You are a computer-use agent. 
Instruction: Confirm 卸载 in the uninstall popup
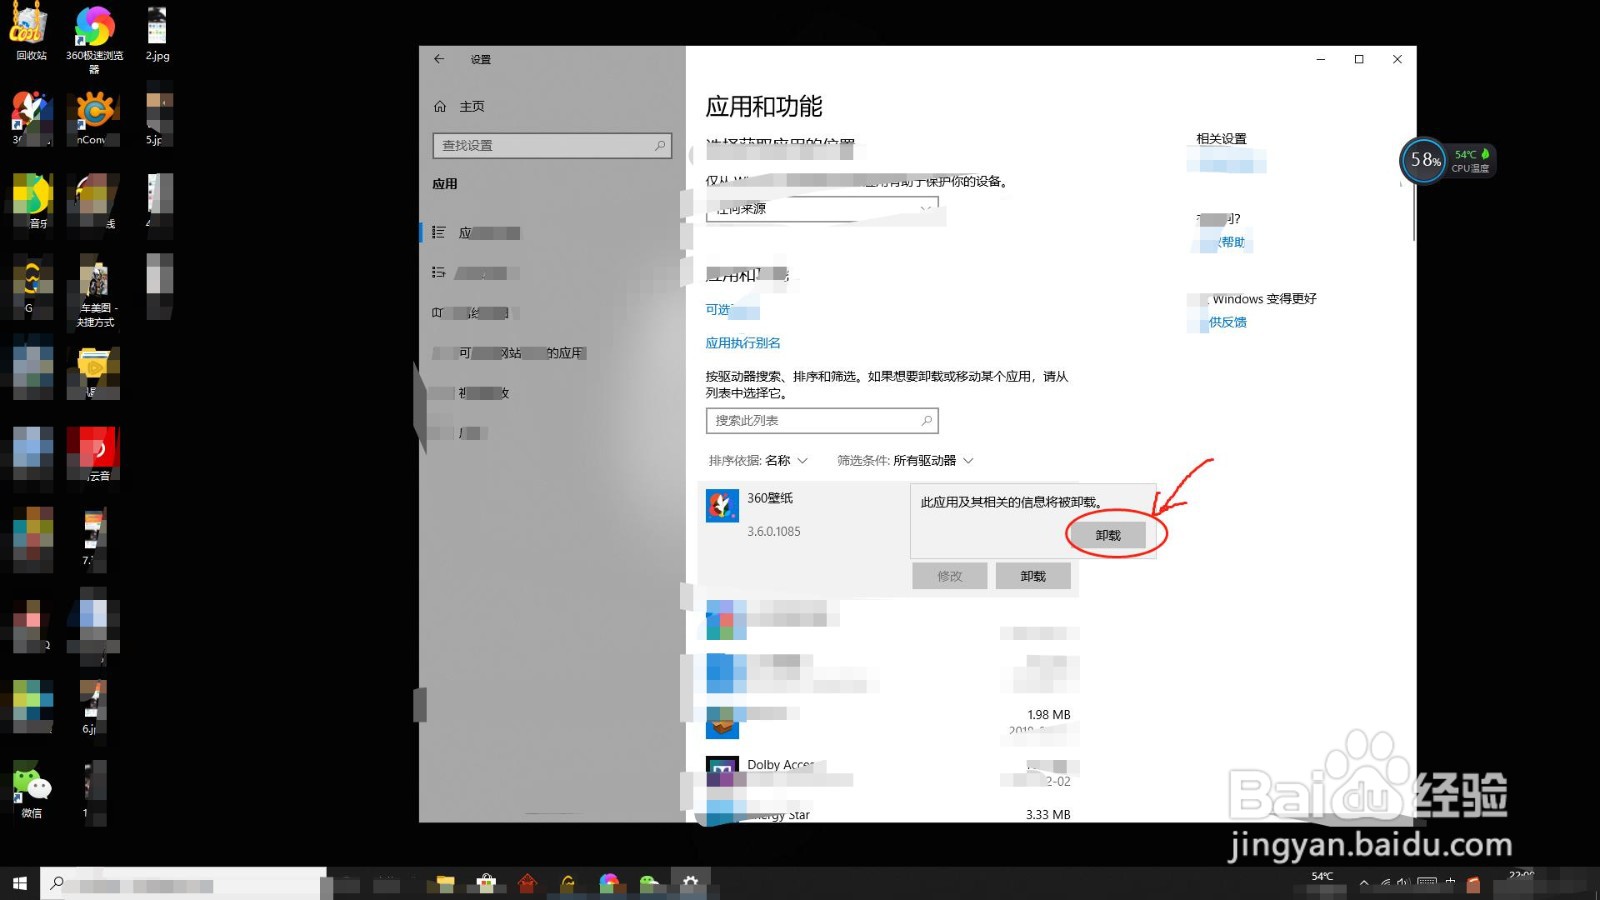pos(1108,536)
